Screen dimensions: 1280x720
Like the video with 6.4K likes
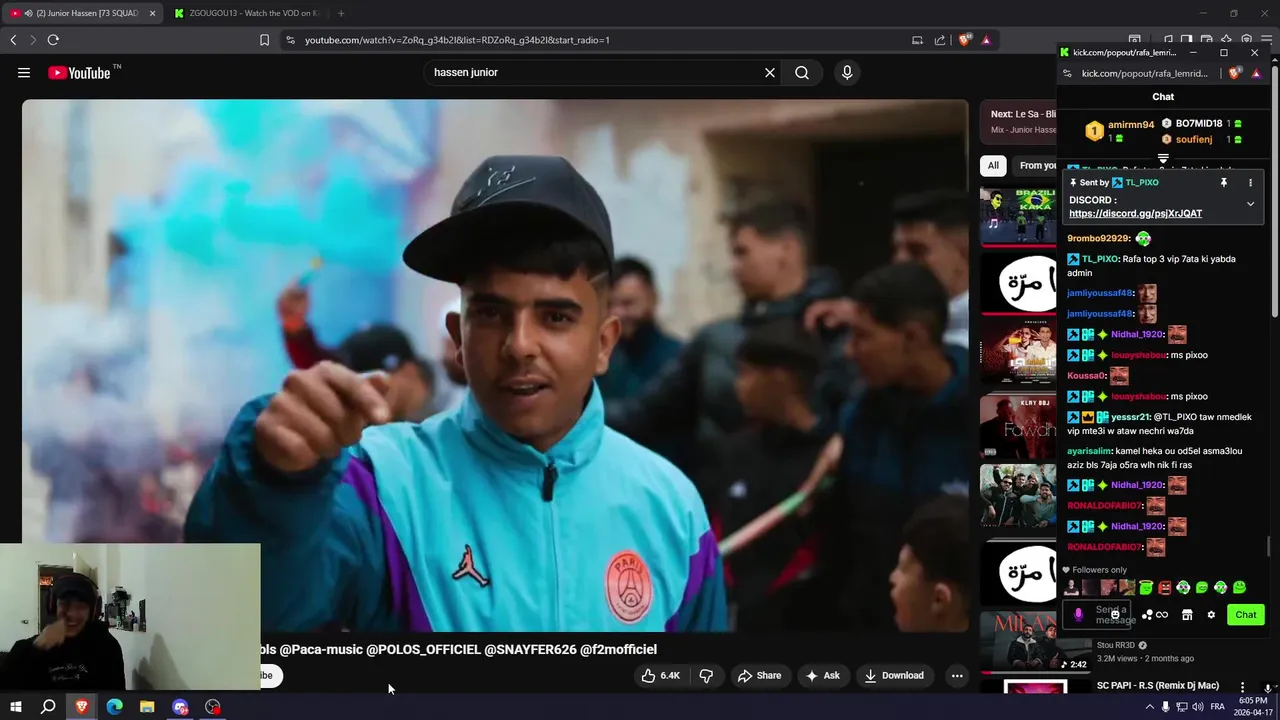661,675
